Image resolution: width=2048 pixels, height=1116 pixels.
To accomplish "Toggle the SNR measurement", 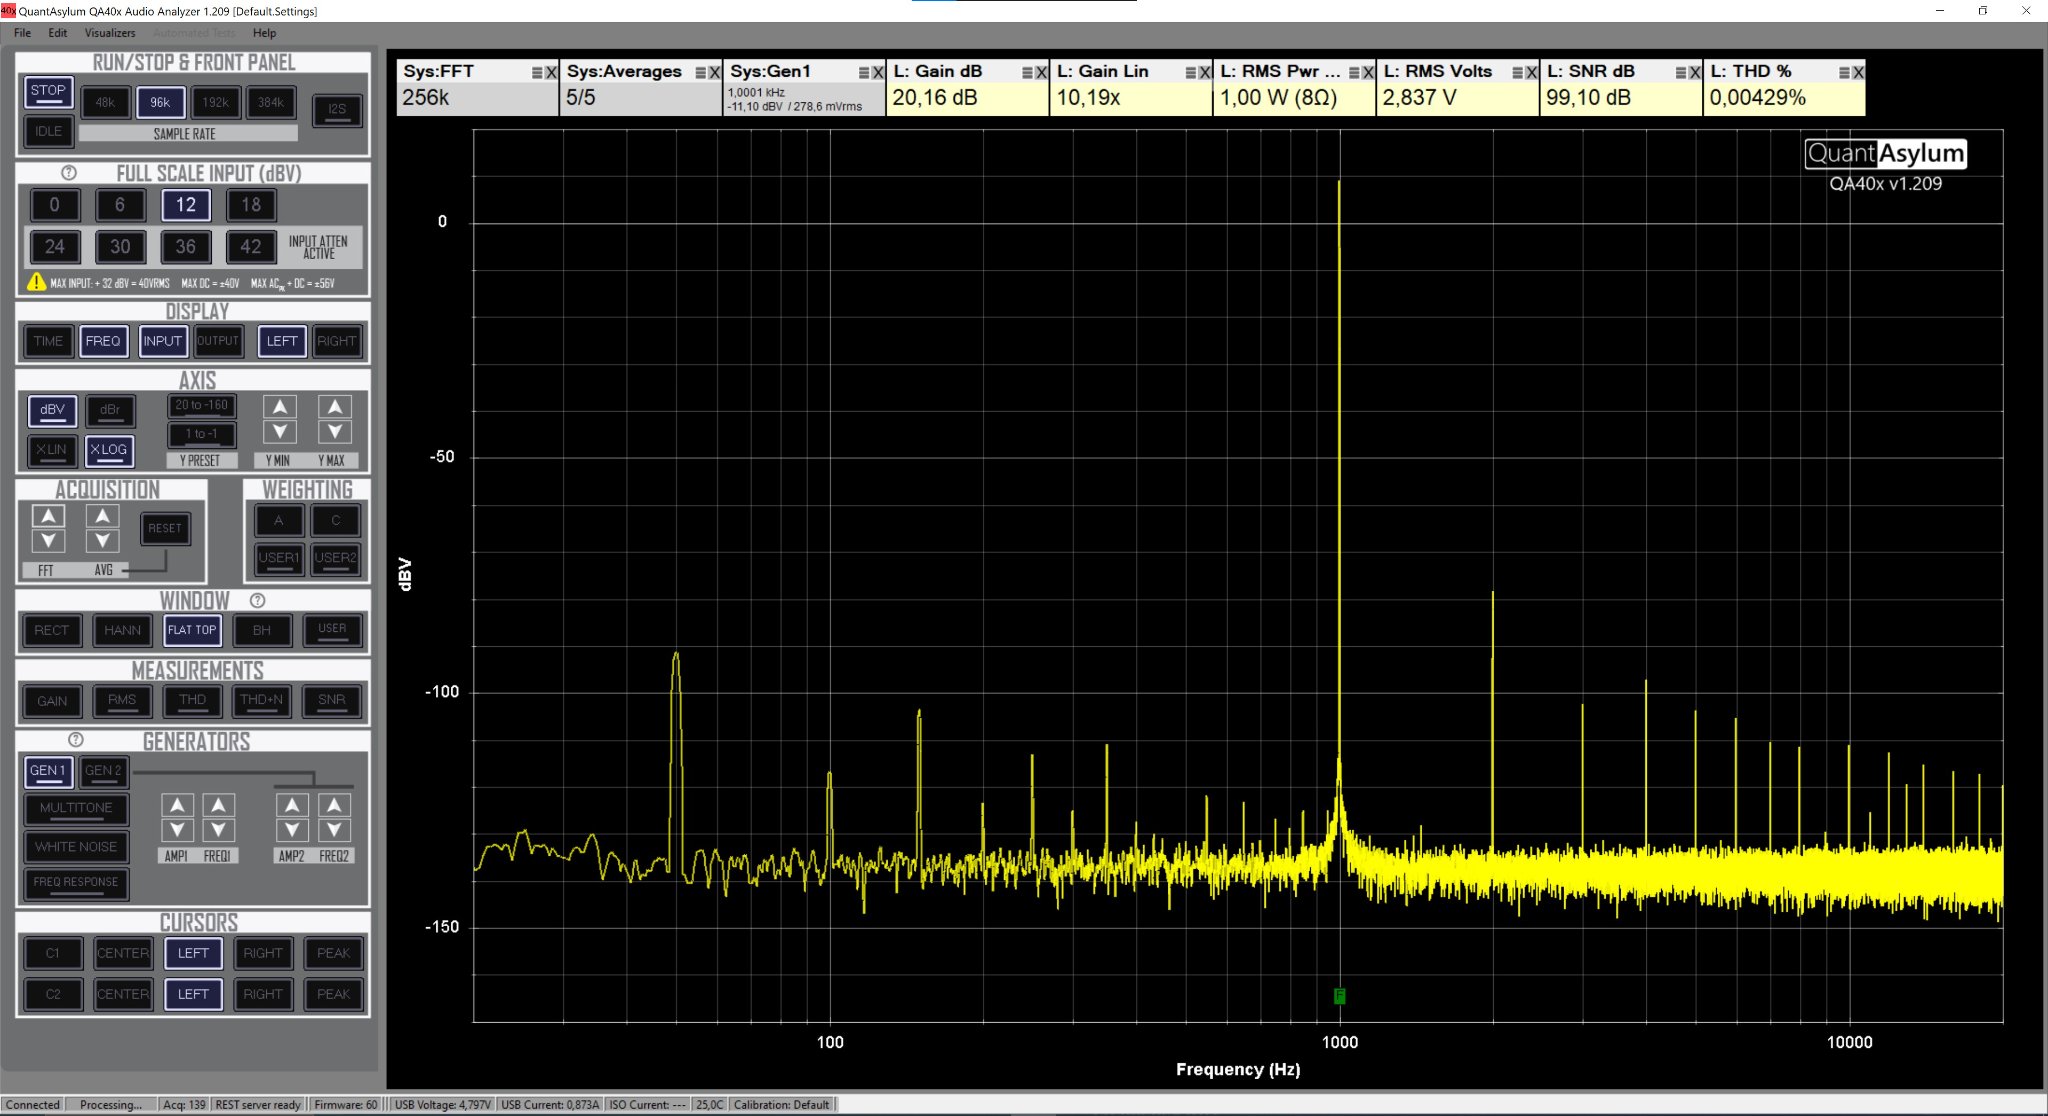I will 332,701.
